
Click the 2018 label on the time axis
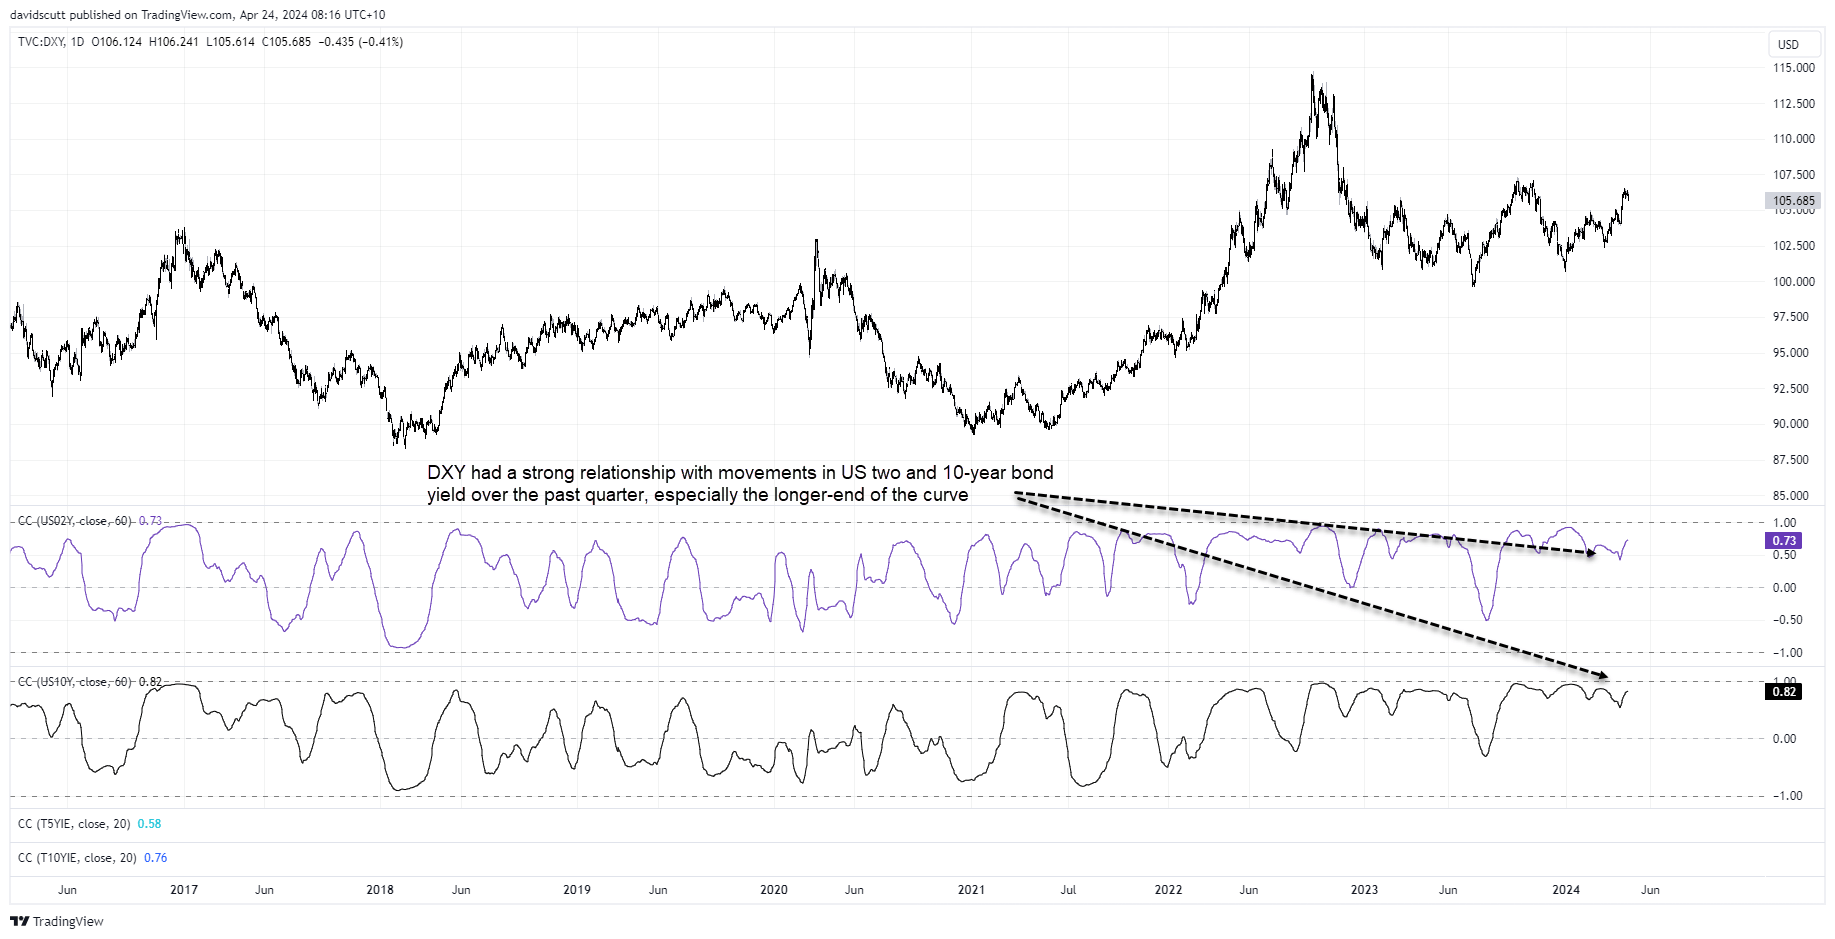[x=380, y=890]
